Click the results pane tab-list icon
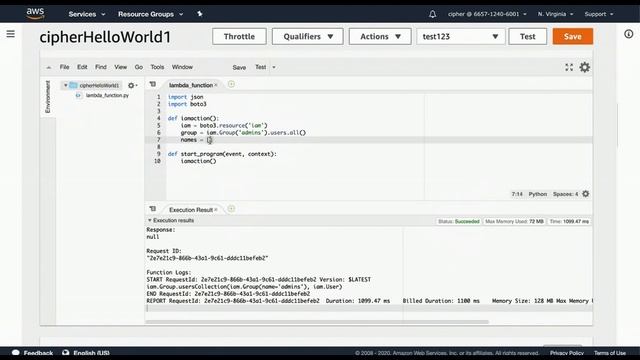640x360 pixels. point(153,209)
